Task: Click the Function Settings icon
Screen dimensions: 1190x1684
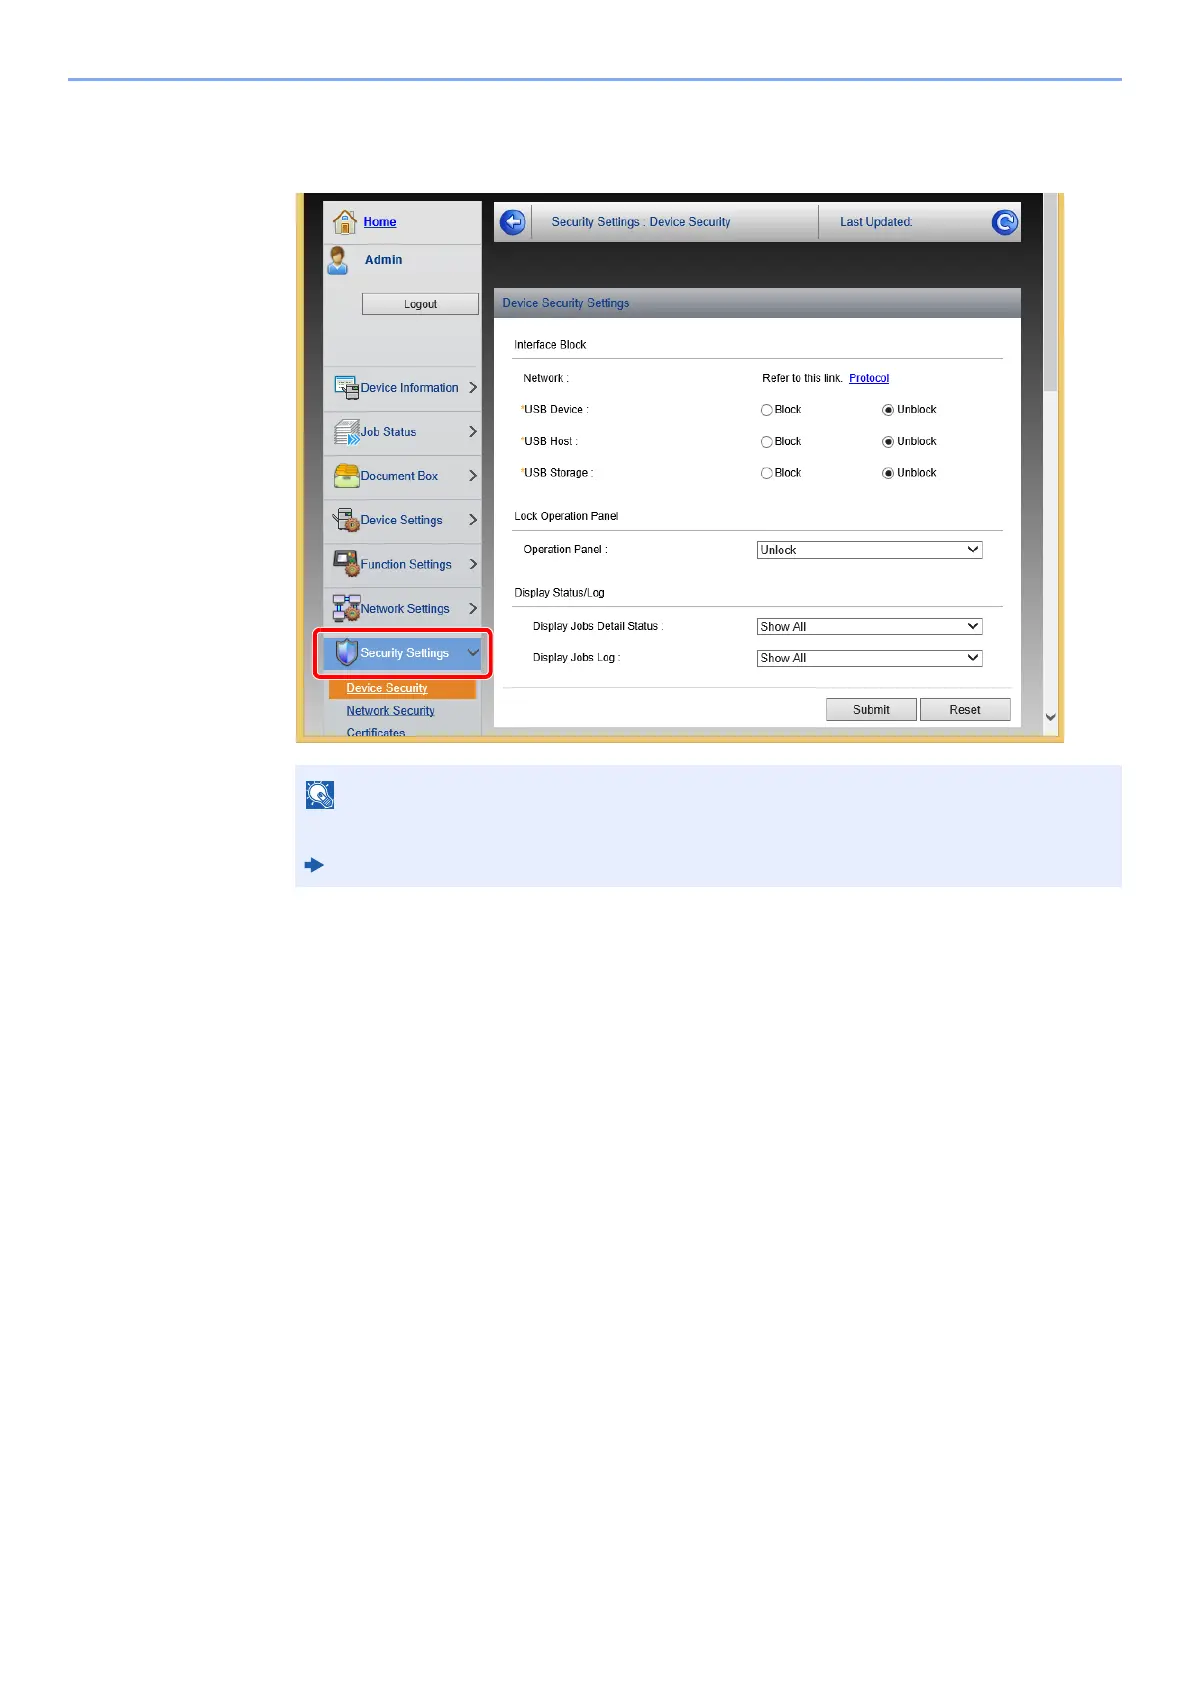Action: click(x=346, y=564)
